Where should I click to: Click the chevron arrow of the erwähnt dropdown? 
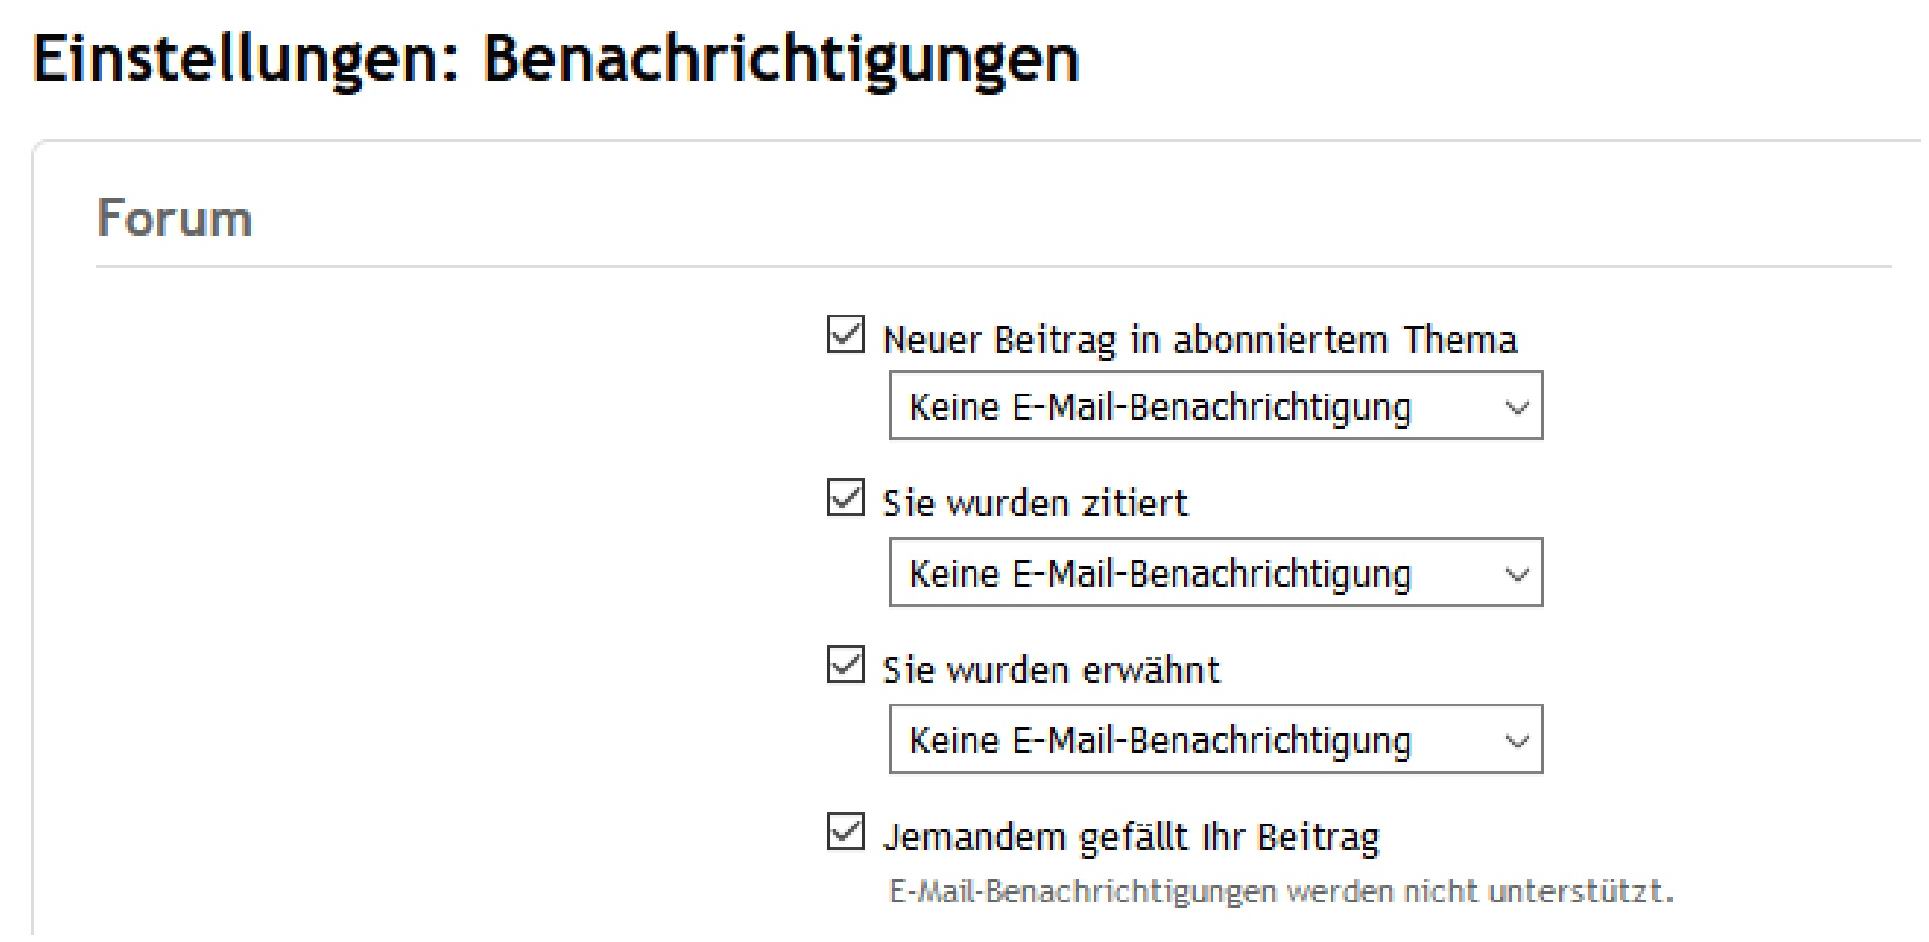click(1516, 741)
